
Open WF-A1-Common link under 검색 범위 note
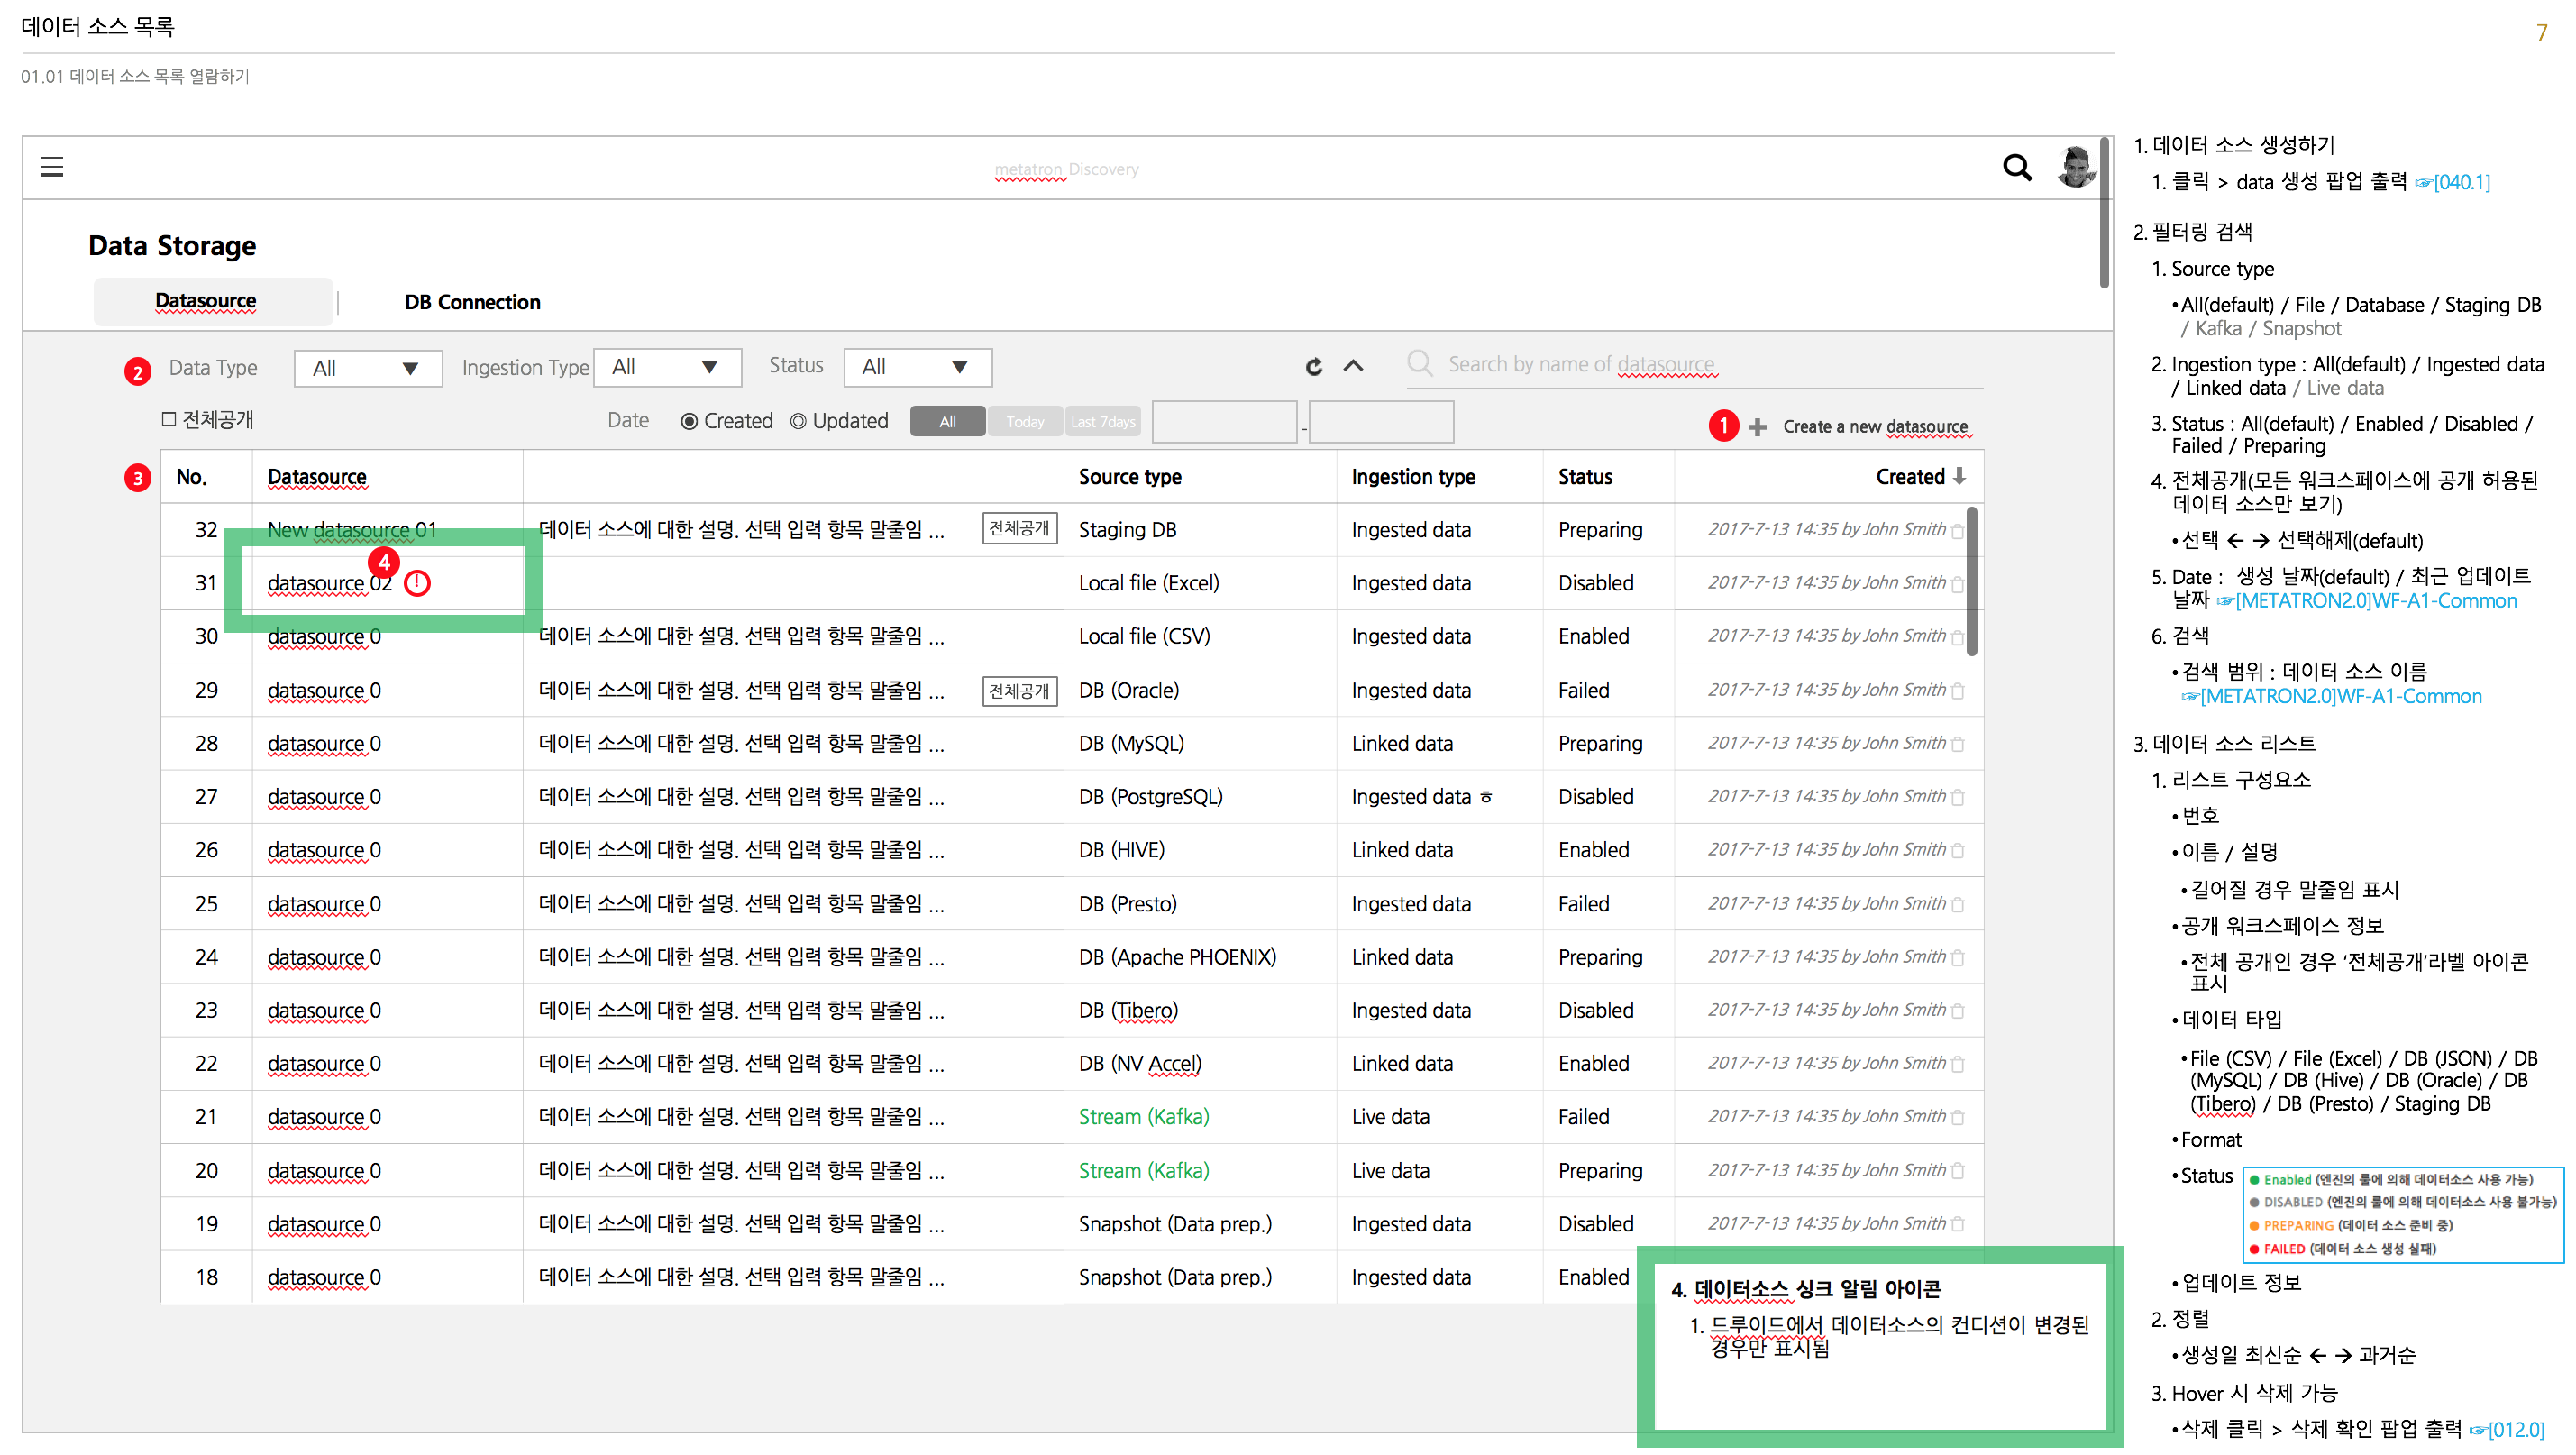click(2331, 696)
